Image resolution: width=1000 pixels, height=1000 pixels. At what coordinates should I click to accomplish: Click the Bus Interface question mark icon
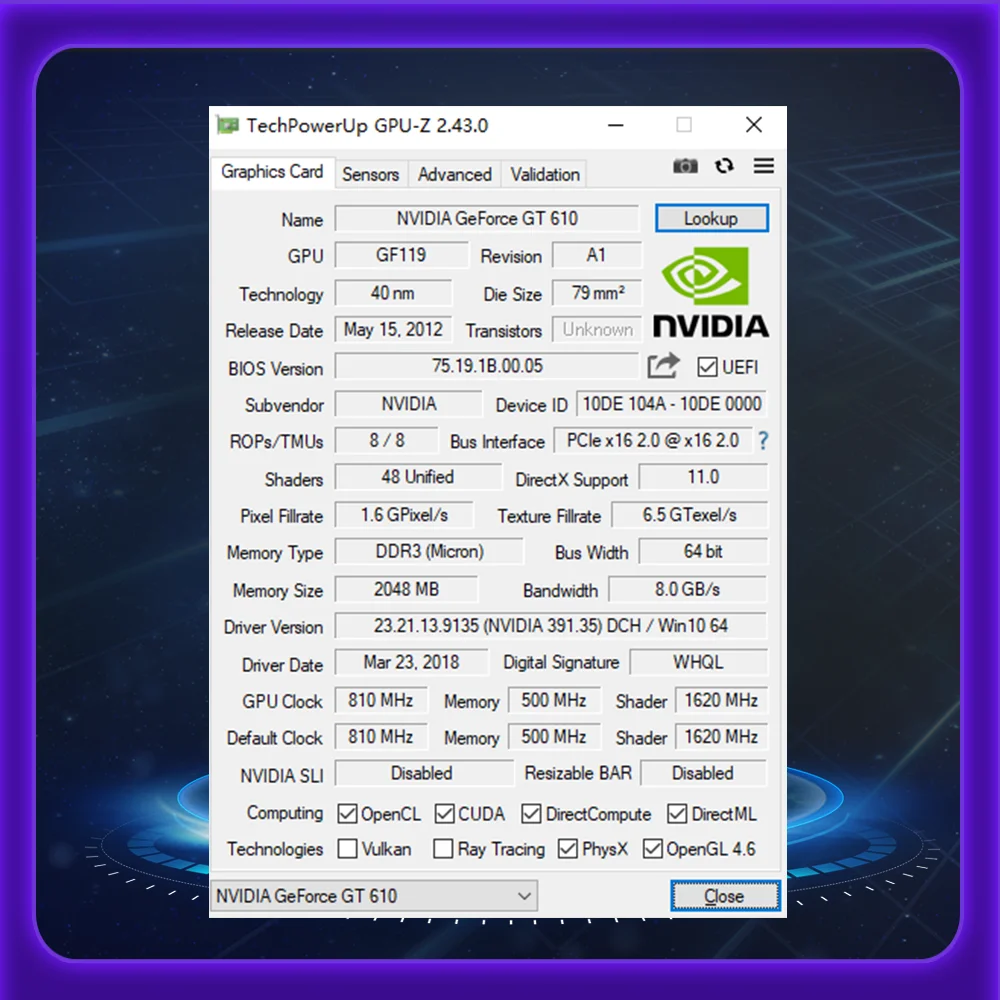coord(763,440)
